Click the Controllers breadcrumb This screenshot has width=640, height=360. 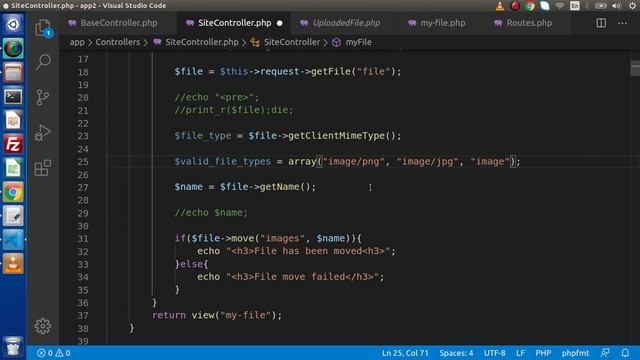pyautogui.click(x=118, y=42)
